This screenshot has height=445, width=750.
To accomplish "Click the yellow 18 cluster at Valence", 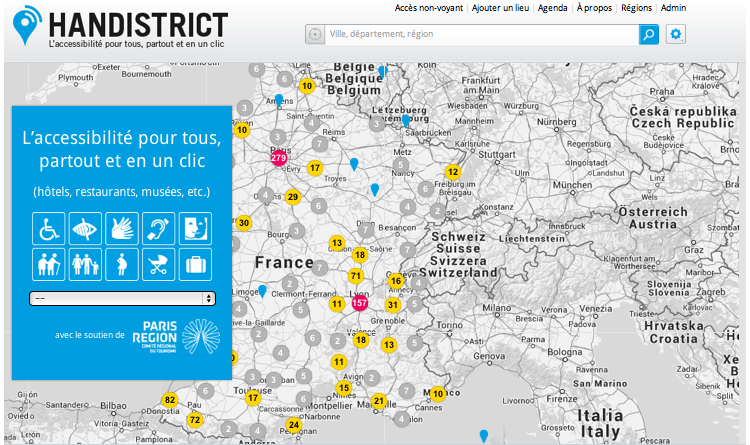I will [361, 340].
